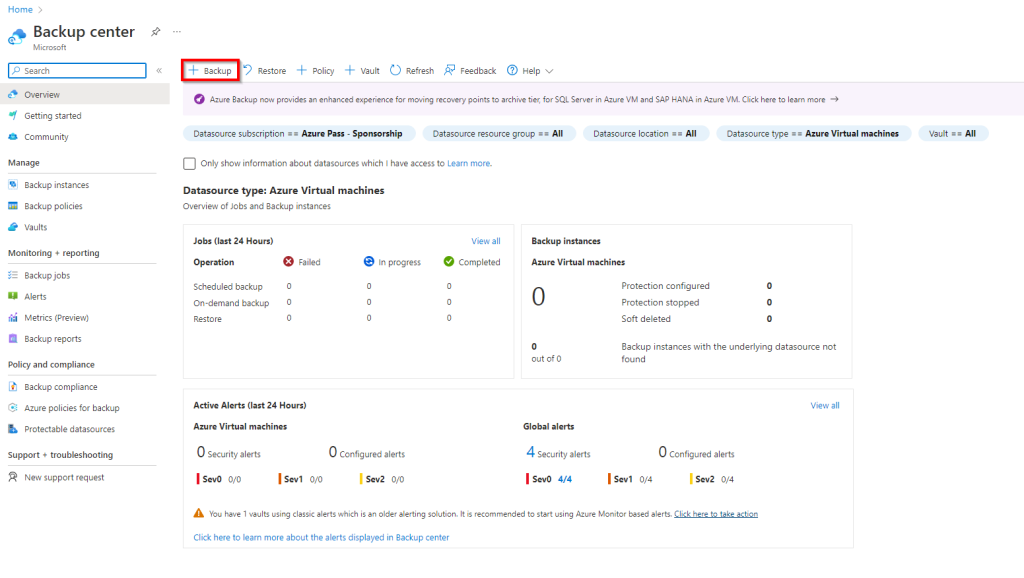Click the Restore undo-arrow icon
The width and height of the screenshot is (1024, 578).
(248, 70)
